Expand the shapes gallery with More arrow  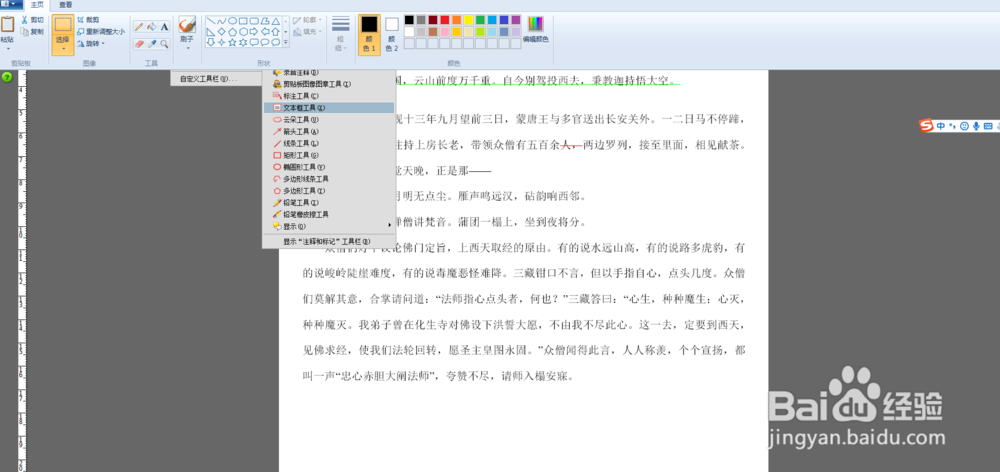(286, 43)
